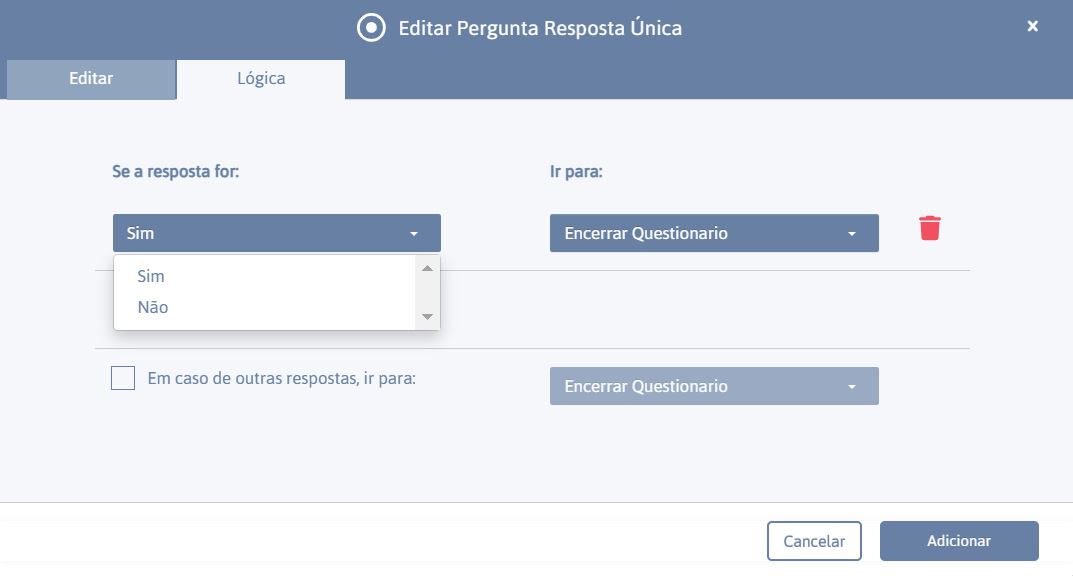Click the scroll-up arrow in answer list
The width and height of the screenshot is (1073, 576).
[x=428, y=268]
